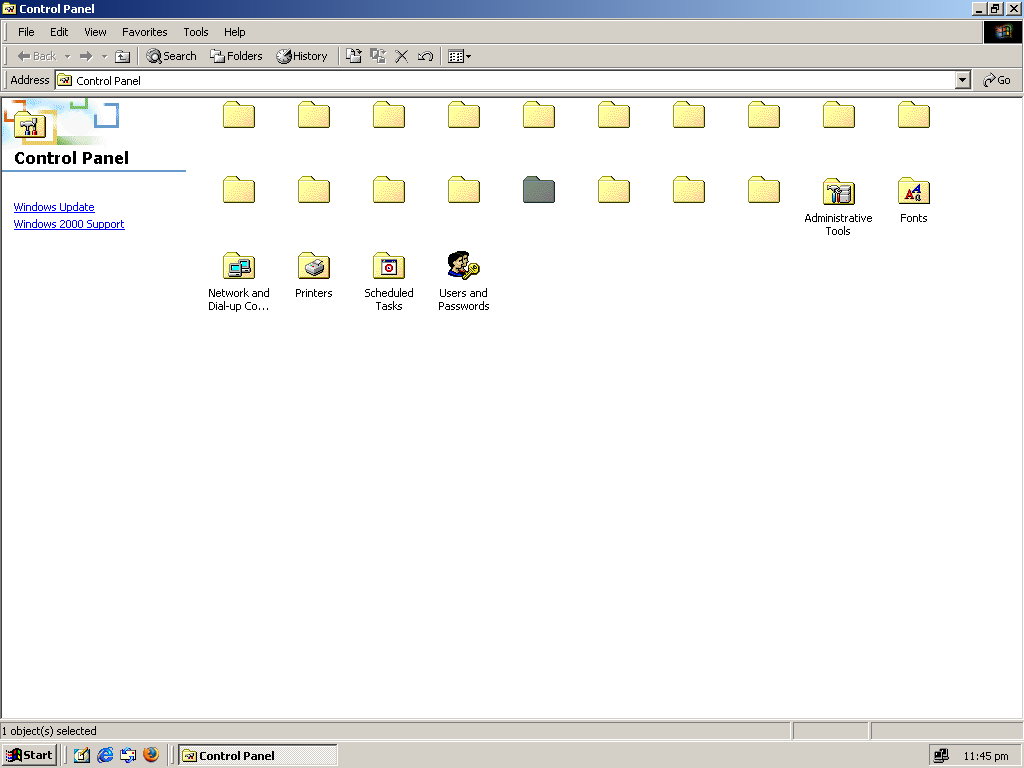Toggle the Folders pane in toolbar
The width and height of the screenshot is (1024, 768).
point(236,56)
